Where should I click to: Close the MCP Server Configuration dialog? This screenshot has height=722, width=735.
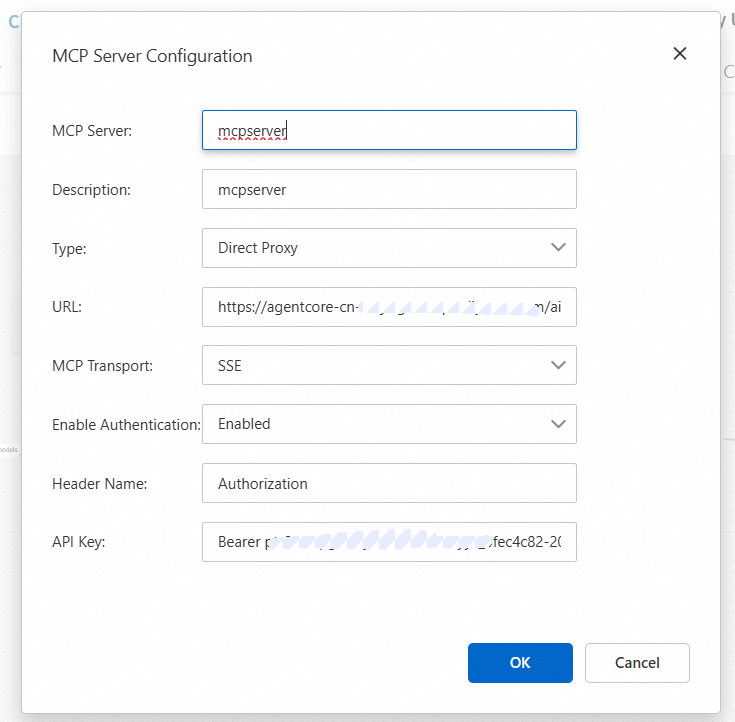[x=680, y=53]
